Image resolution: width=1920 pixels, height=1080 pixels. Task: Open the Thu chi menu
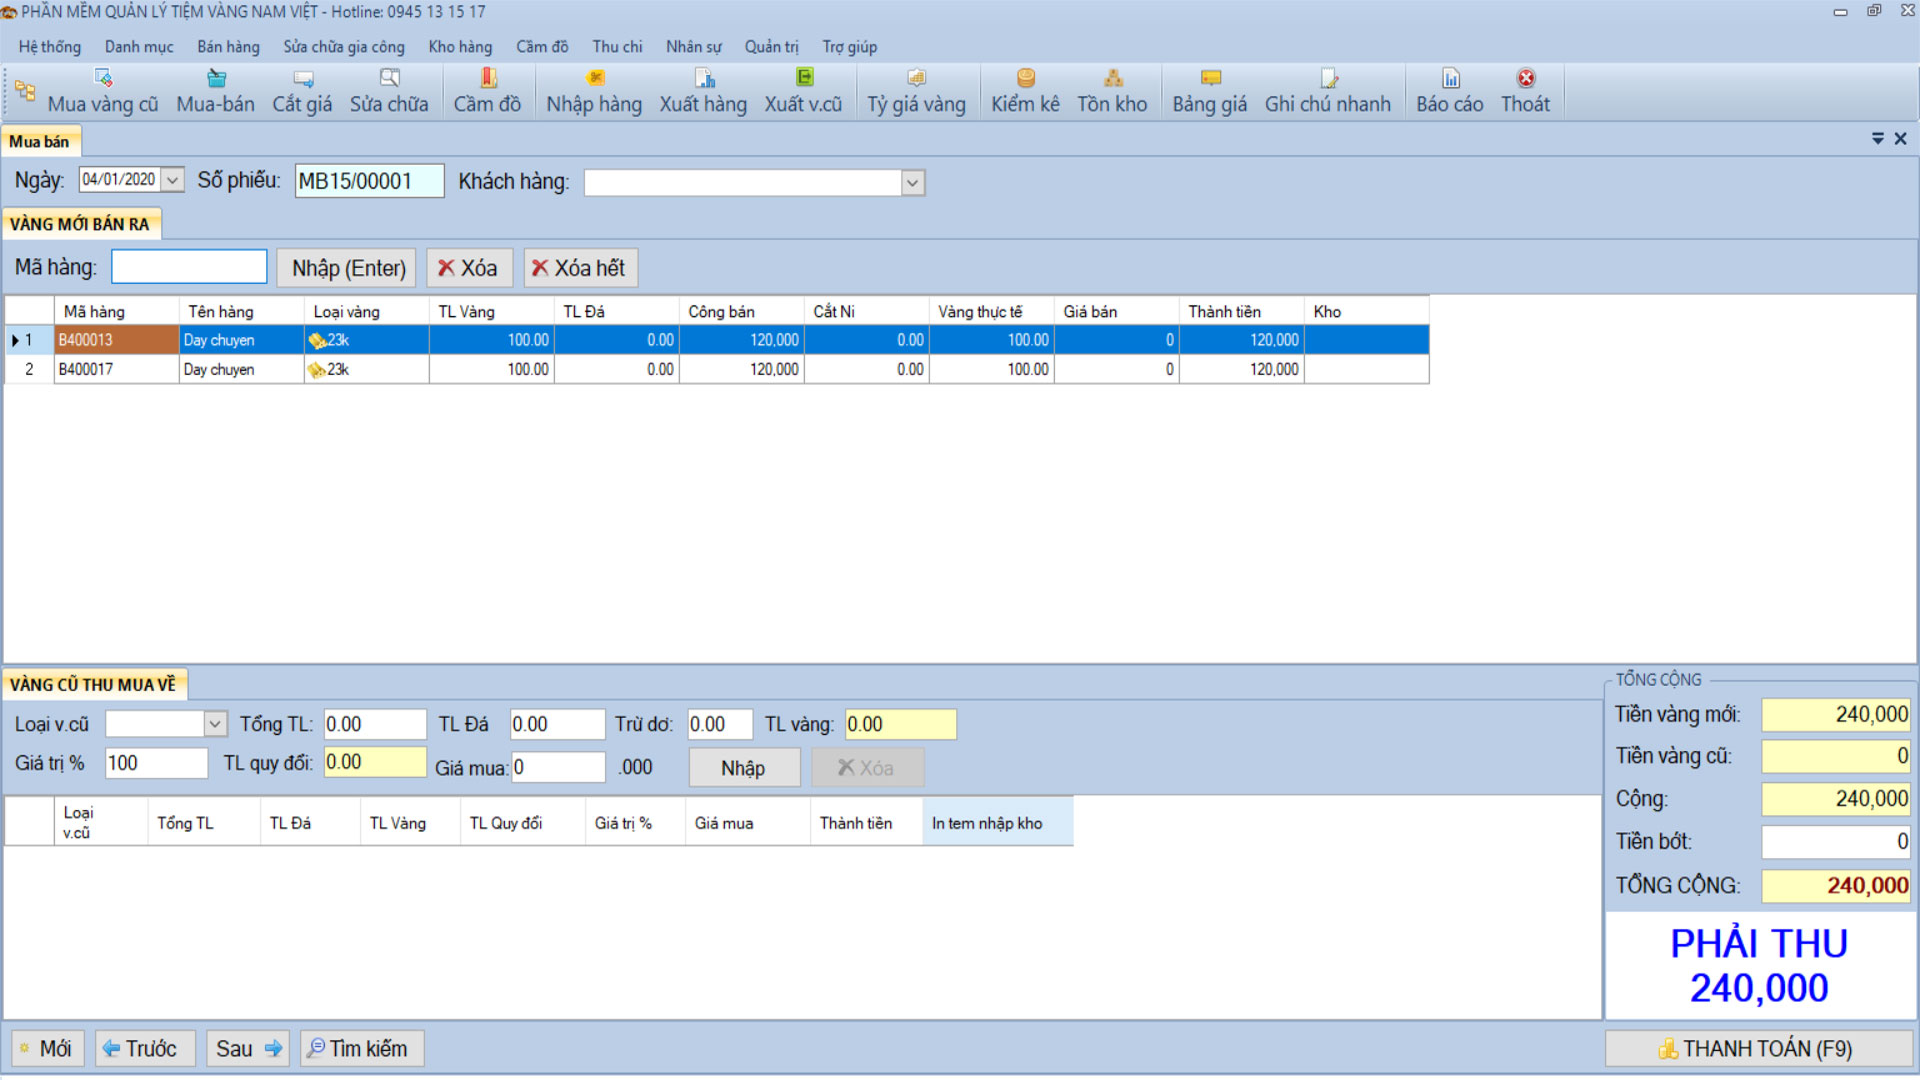pyautogui.click(x=617, y=47)
